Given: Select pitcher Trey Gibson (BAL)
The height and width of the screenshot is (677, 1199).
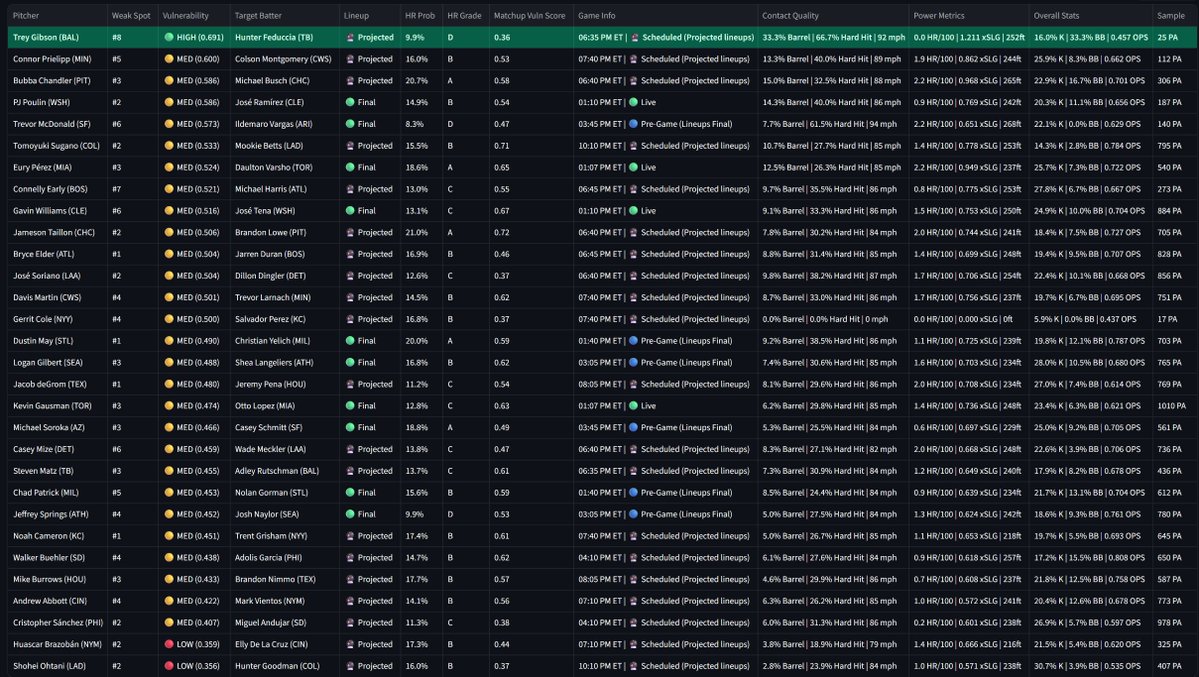Looking at the screenshot, I should (46, 37).
